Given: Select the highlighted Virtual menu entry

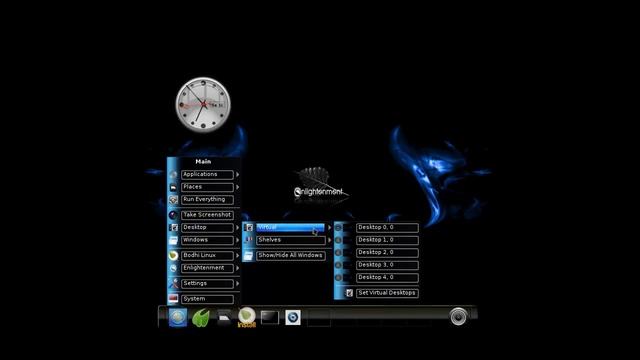Looking at the screenshot, I should coord(291,228).
